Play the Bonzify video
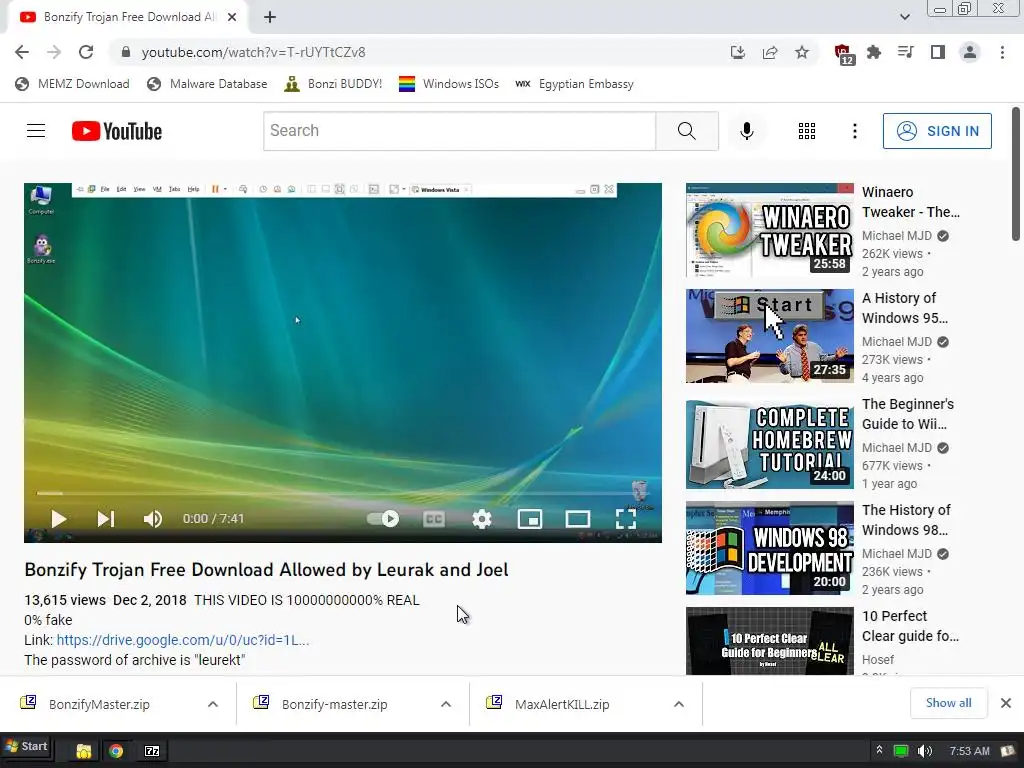Viewport: 1024px width, 768px height. [58, 519]
